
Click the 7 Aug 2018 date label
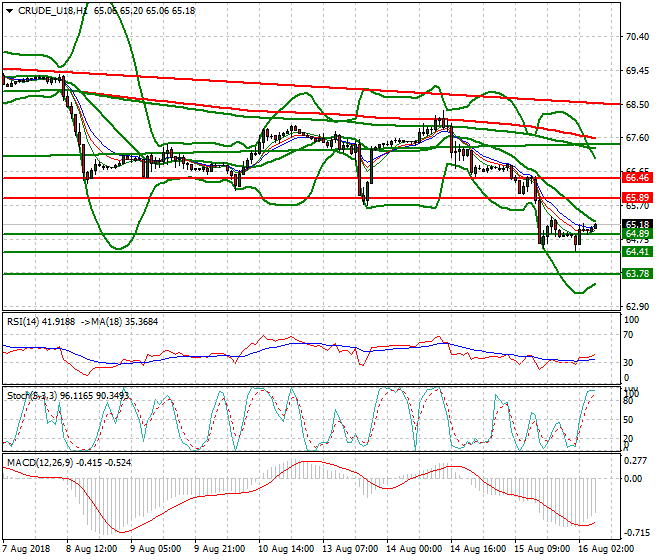(26, 549)
